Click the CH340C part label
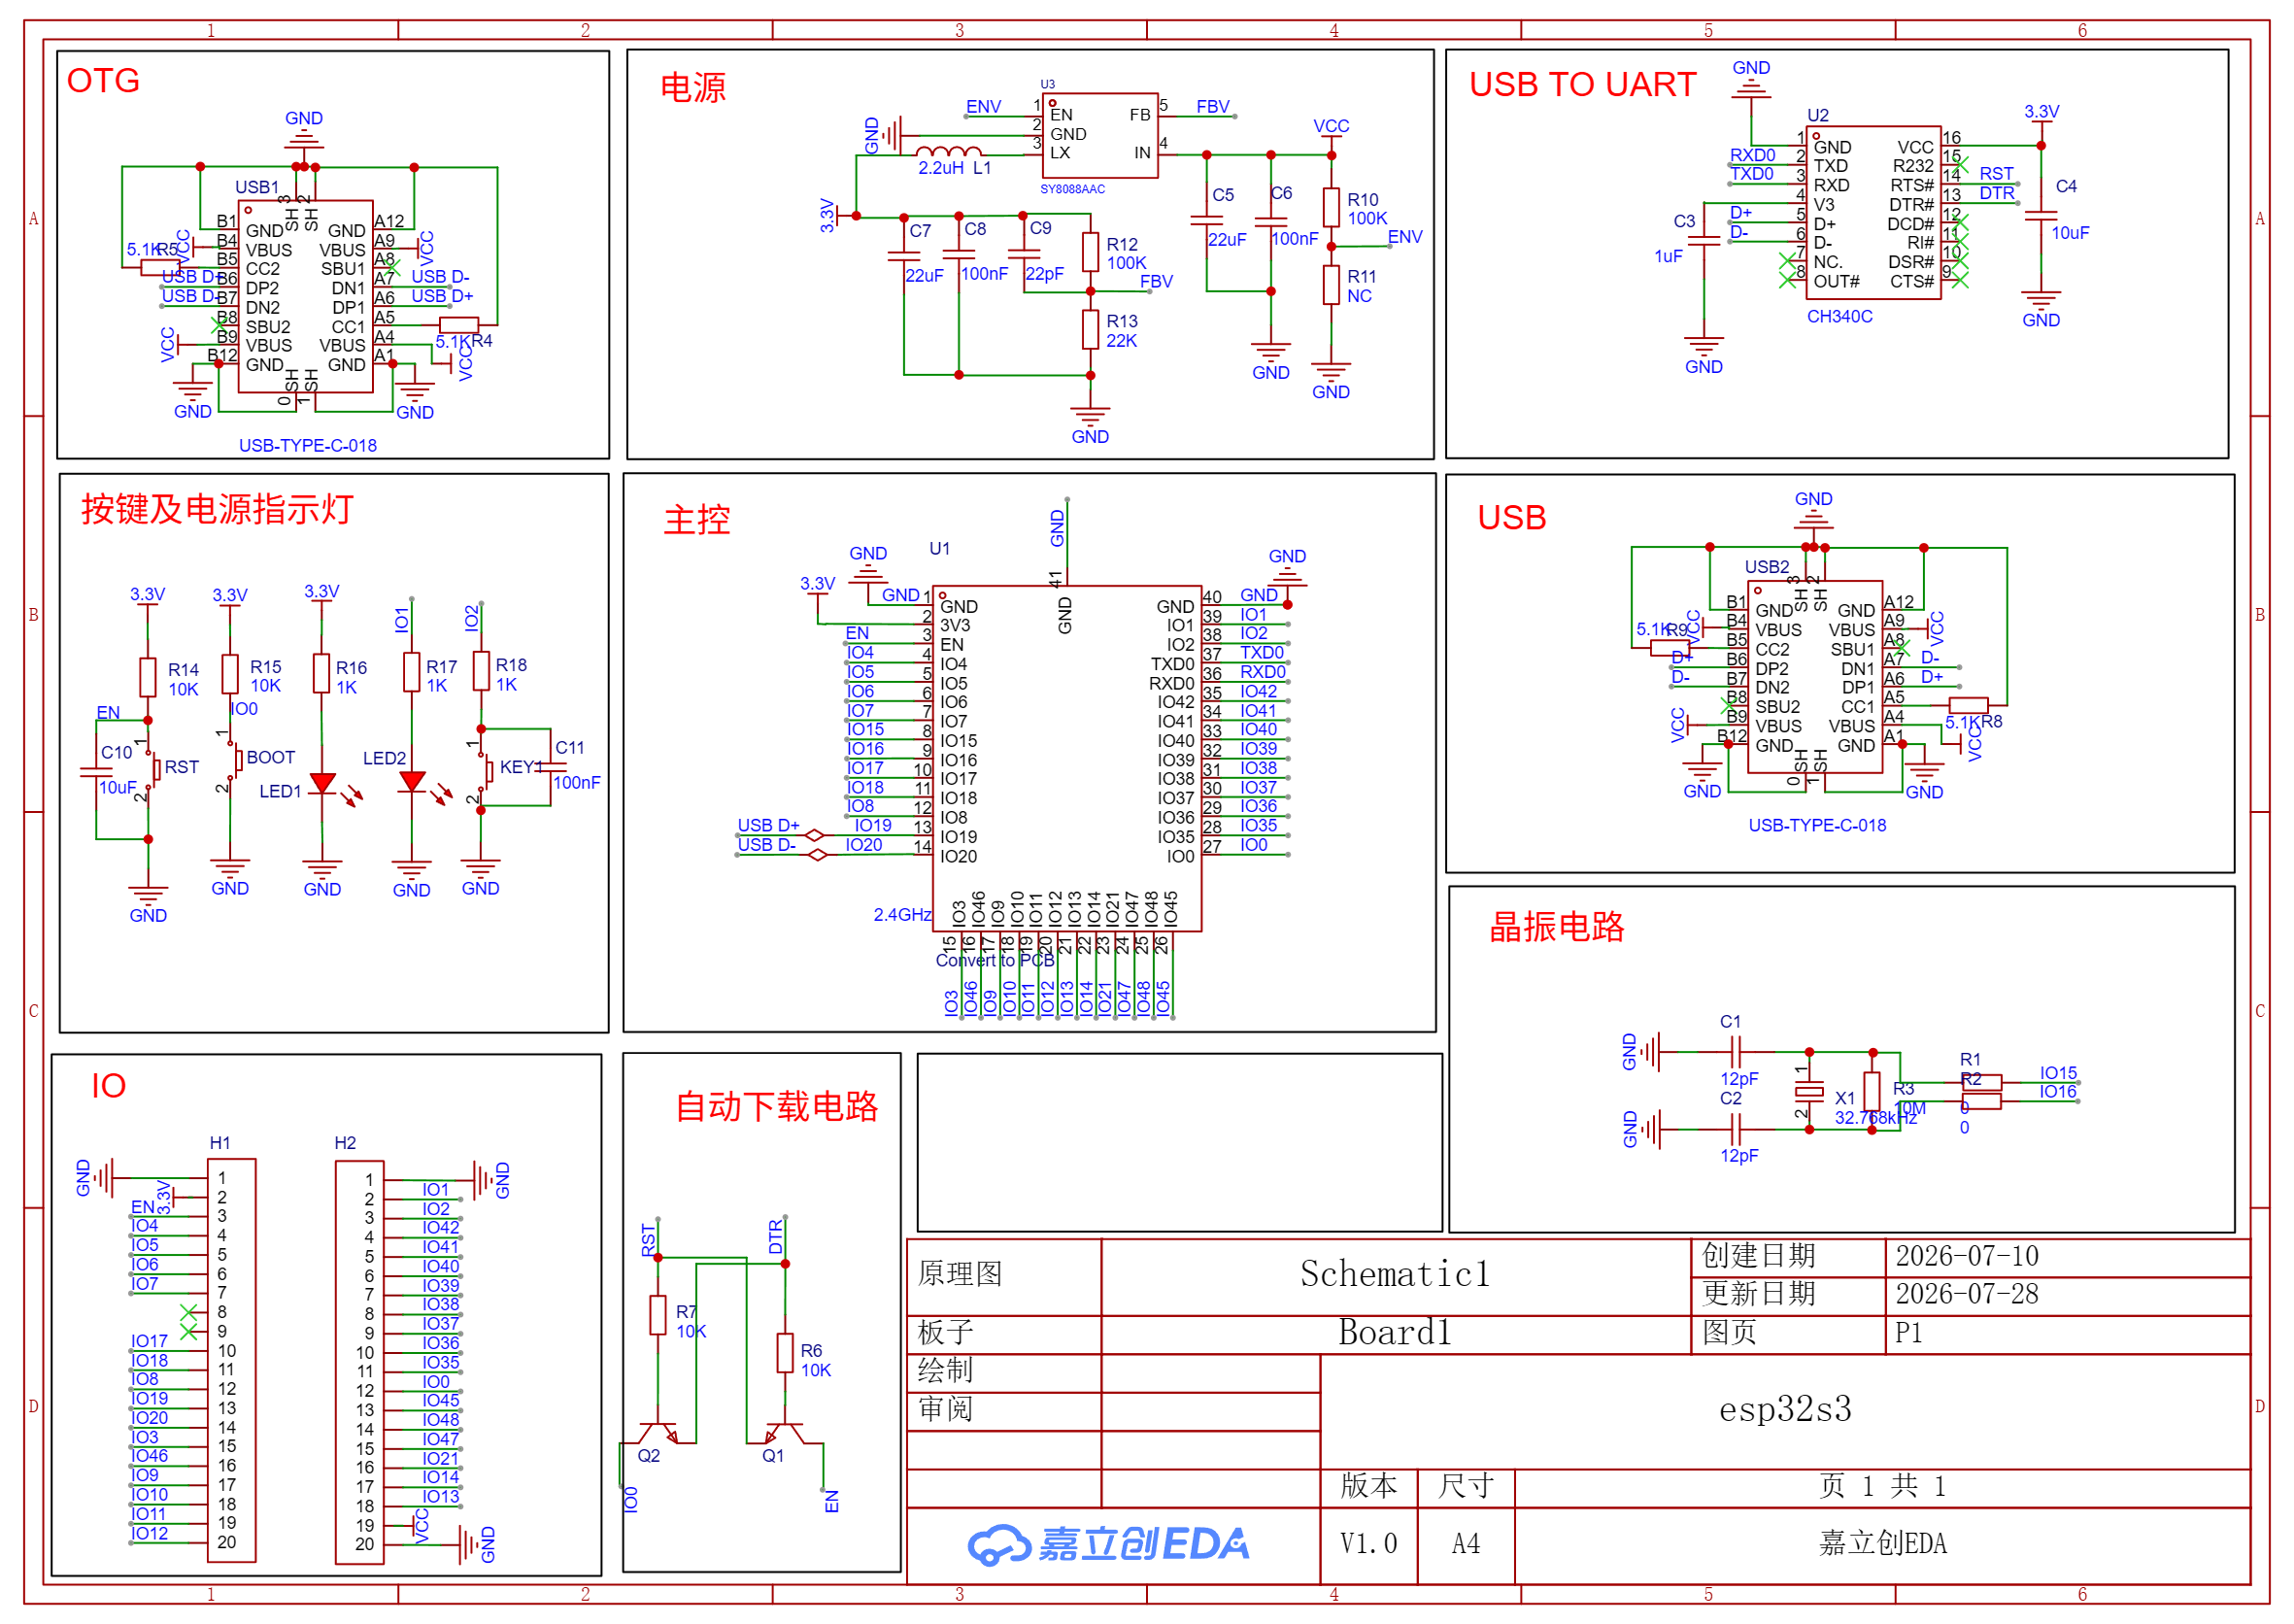This screenshot has width=2294, height=1624. click(x=1839, y=317)
